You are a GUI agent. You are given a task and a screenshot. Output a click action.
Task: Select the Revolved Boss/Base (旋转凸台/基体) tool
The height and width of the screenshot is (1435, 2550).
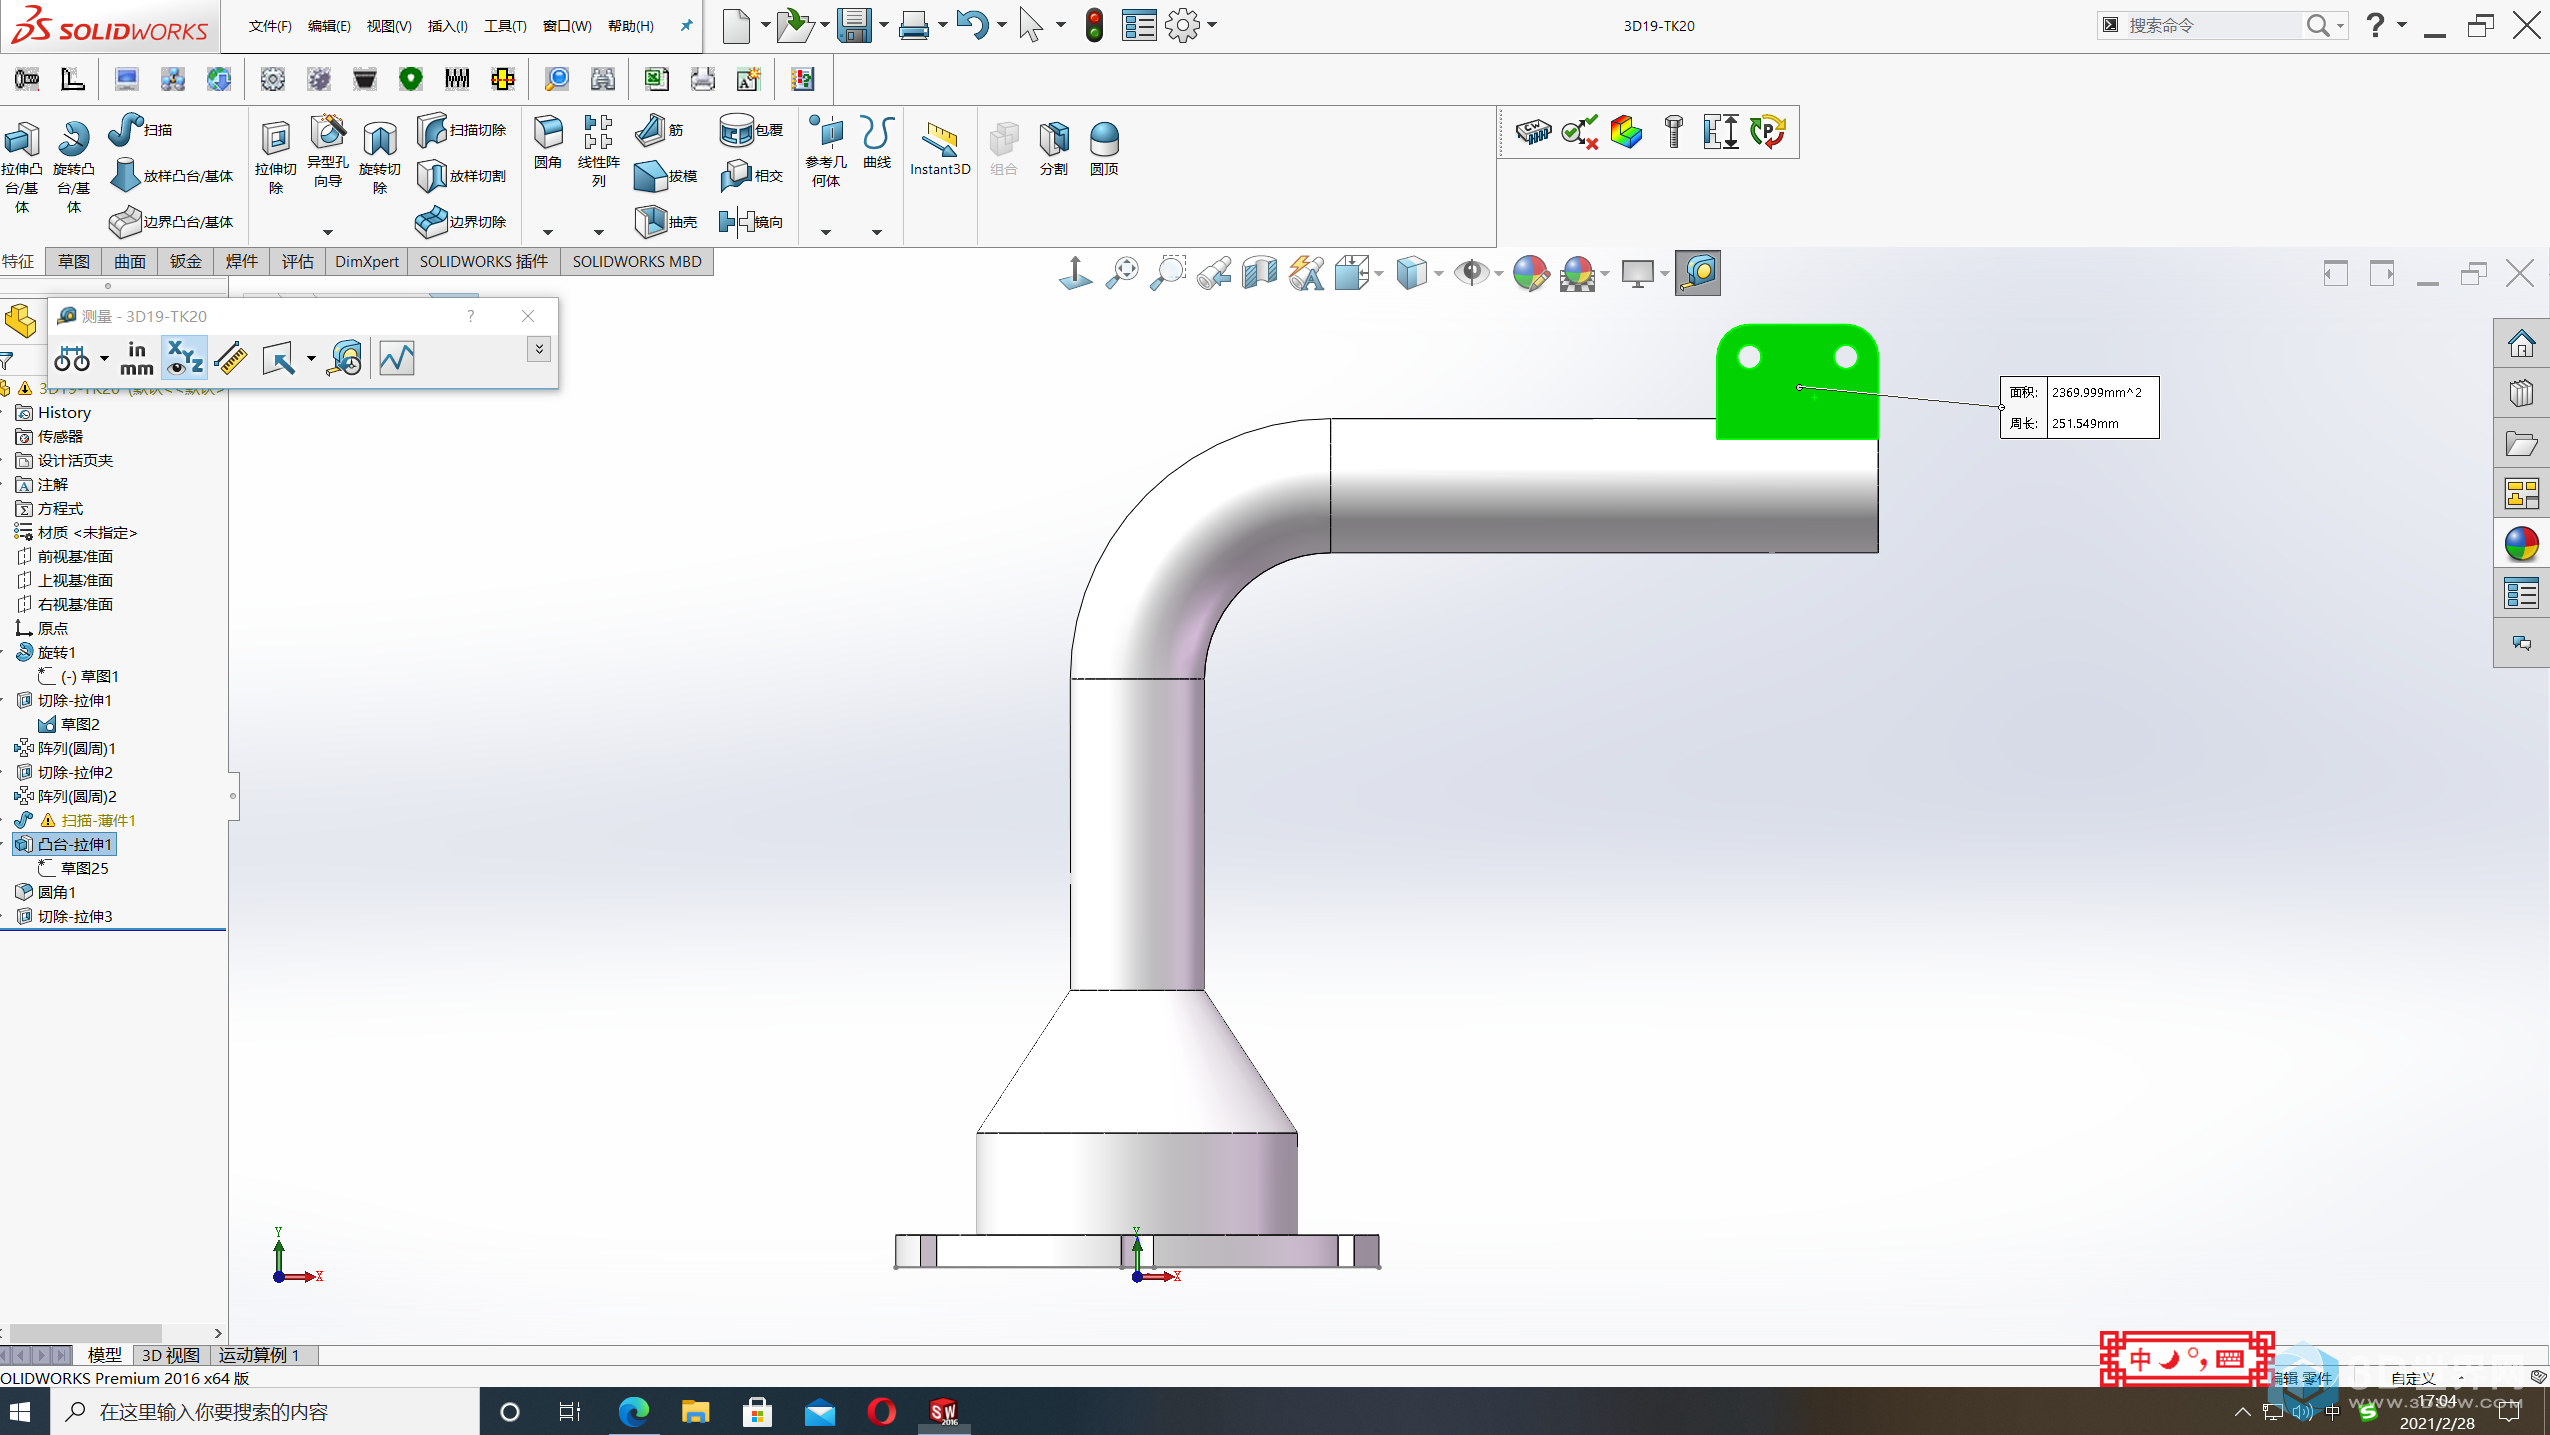[x=74, y=166]
